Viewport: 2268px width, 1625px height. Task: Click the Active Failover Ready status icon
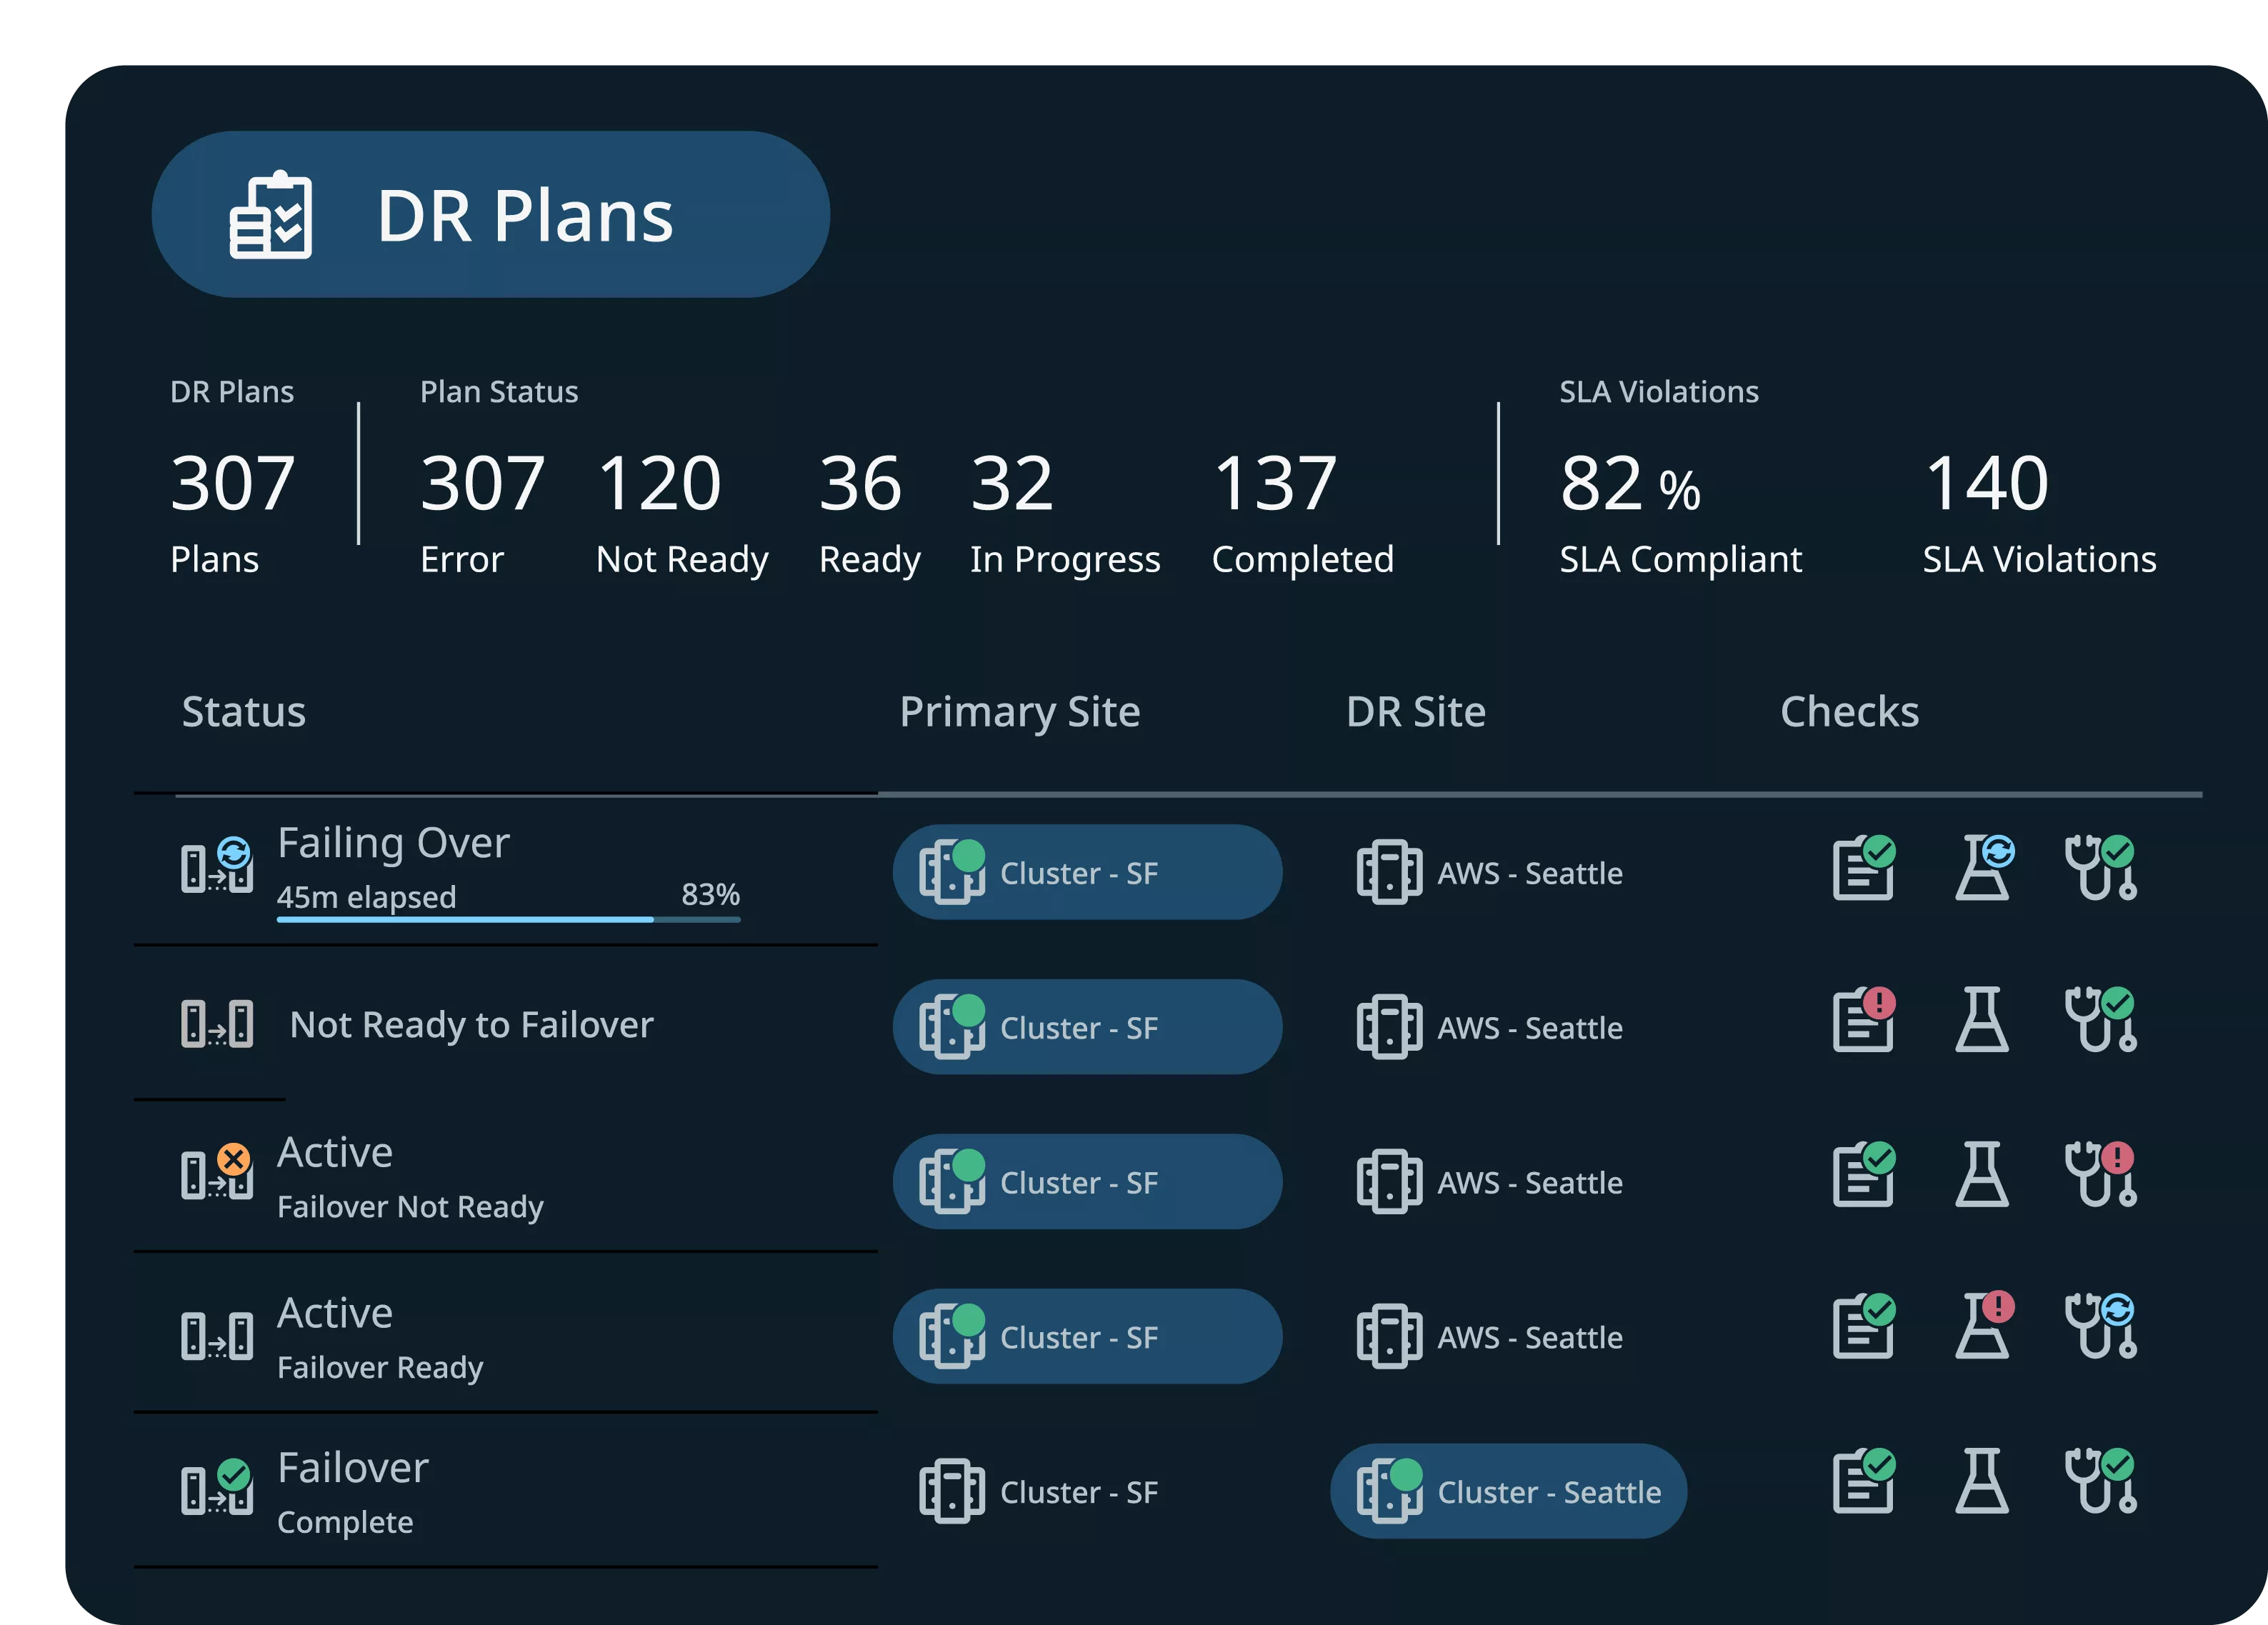tap(217, 1336)
